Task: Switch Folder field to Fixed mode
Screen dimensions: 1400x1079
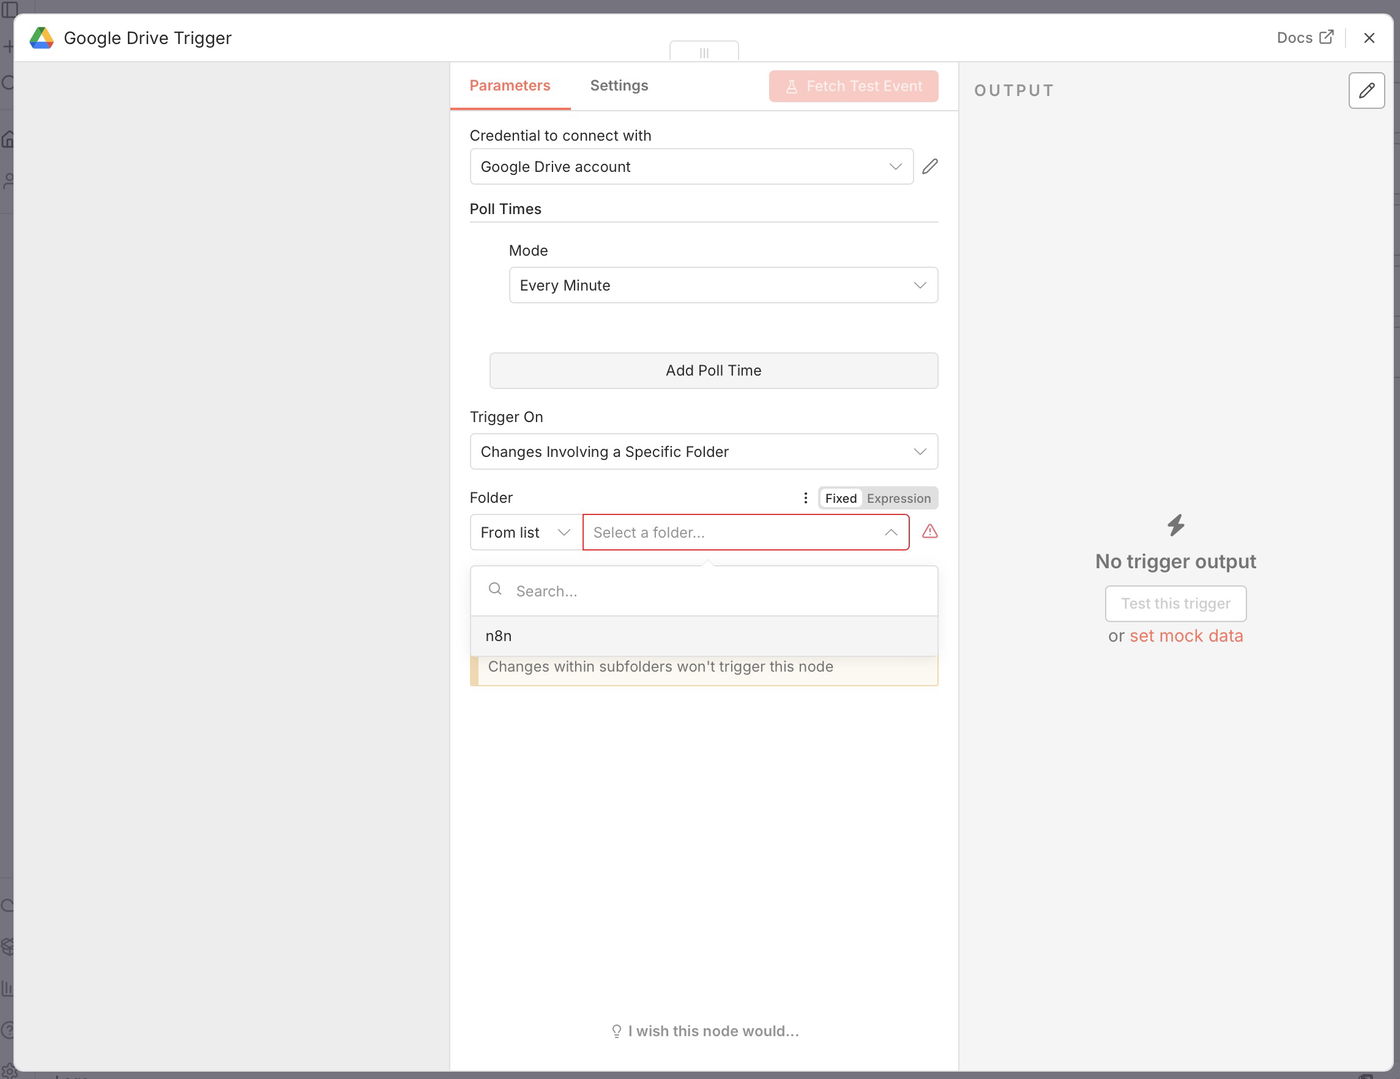Action: pyautogui.click(x=841, y=498)
